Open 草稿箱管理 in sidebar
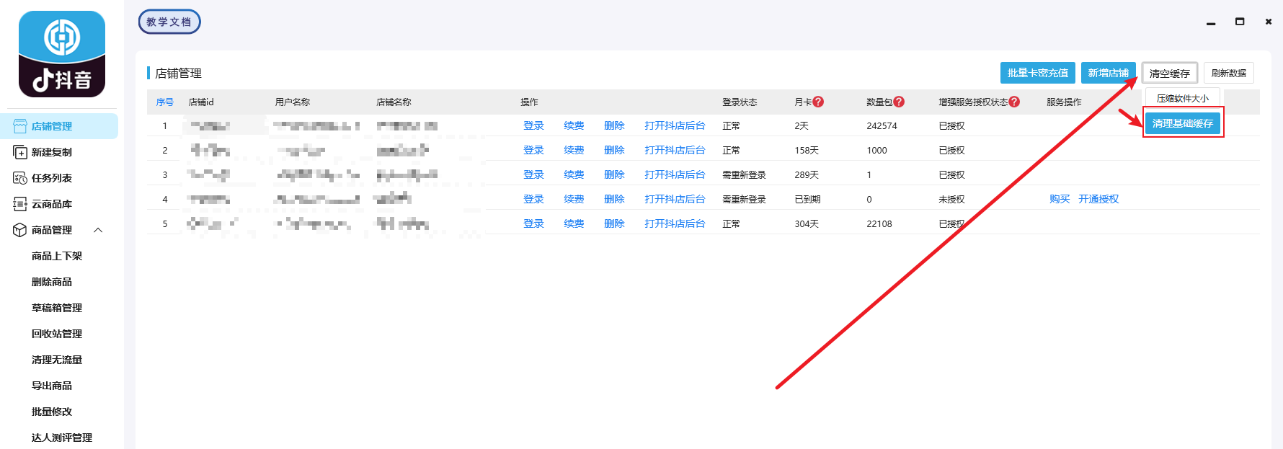The width and height of the screenshot is (1283, 449). point(57,308)
